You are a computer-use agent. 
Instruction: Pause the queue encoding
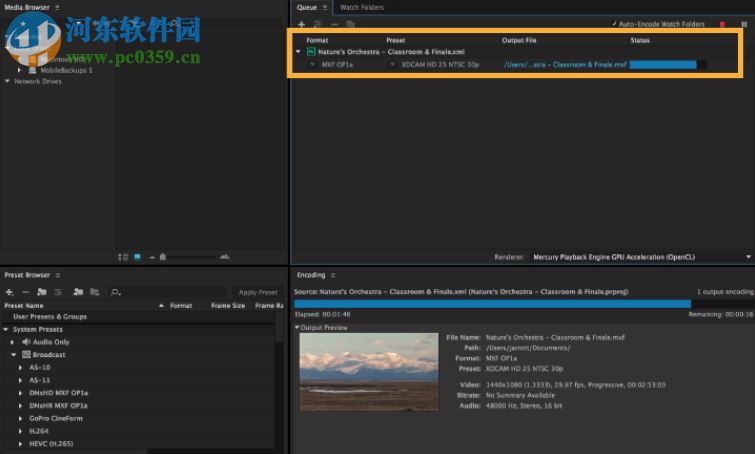pyautogui.click(x=744, y=24)
